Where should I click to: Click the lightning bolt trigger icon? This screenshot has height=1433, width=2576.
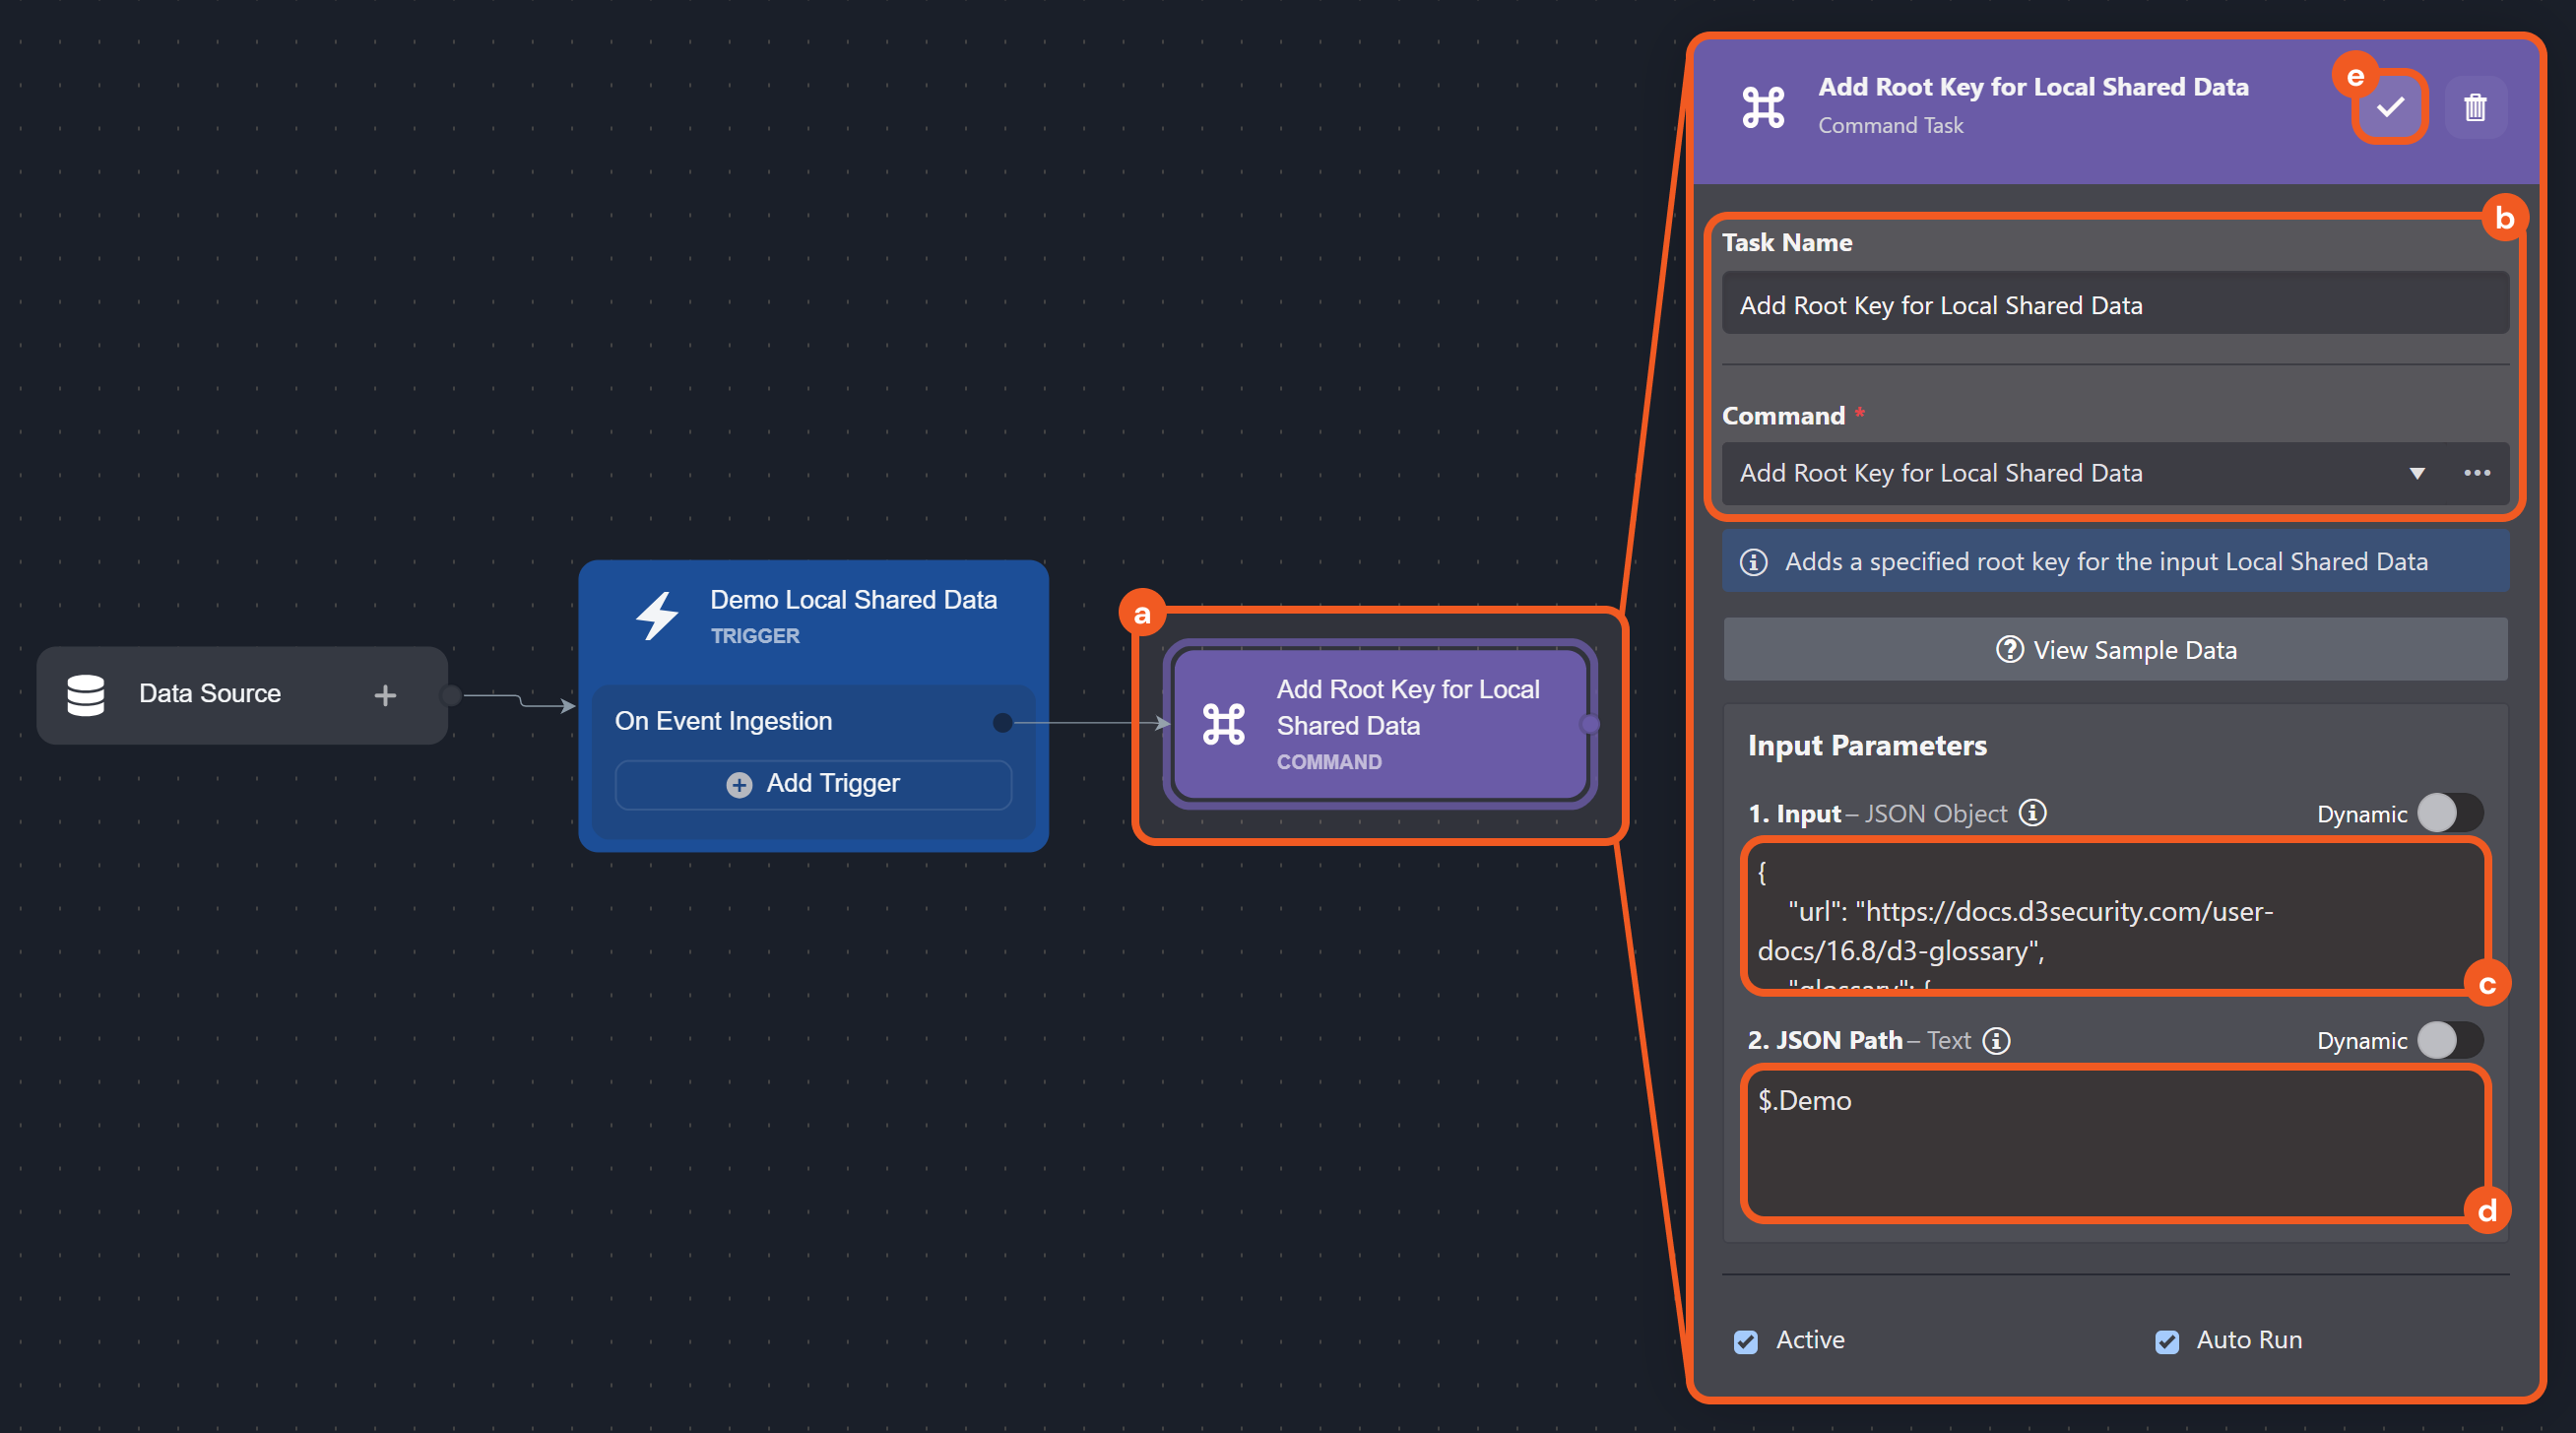(x=657, y=615)
